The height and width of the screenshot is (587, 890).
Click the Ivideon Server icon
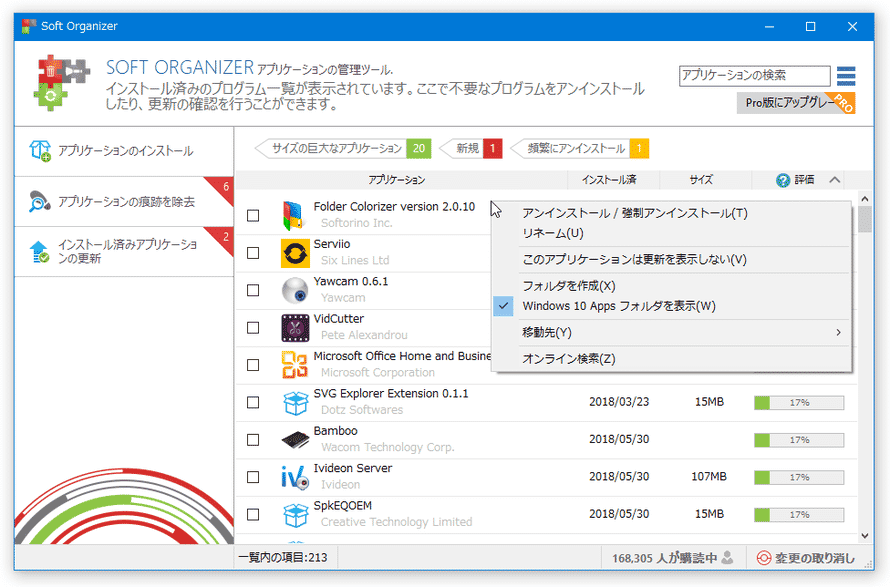[295, 477]
